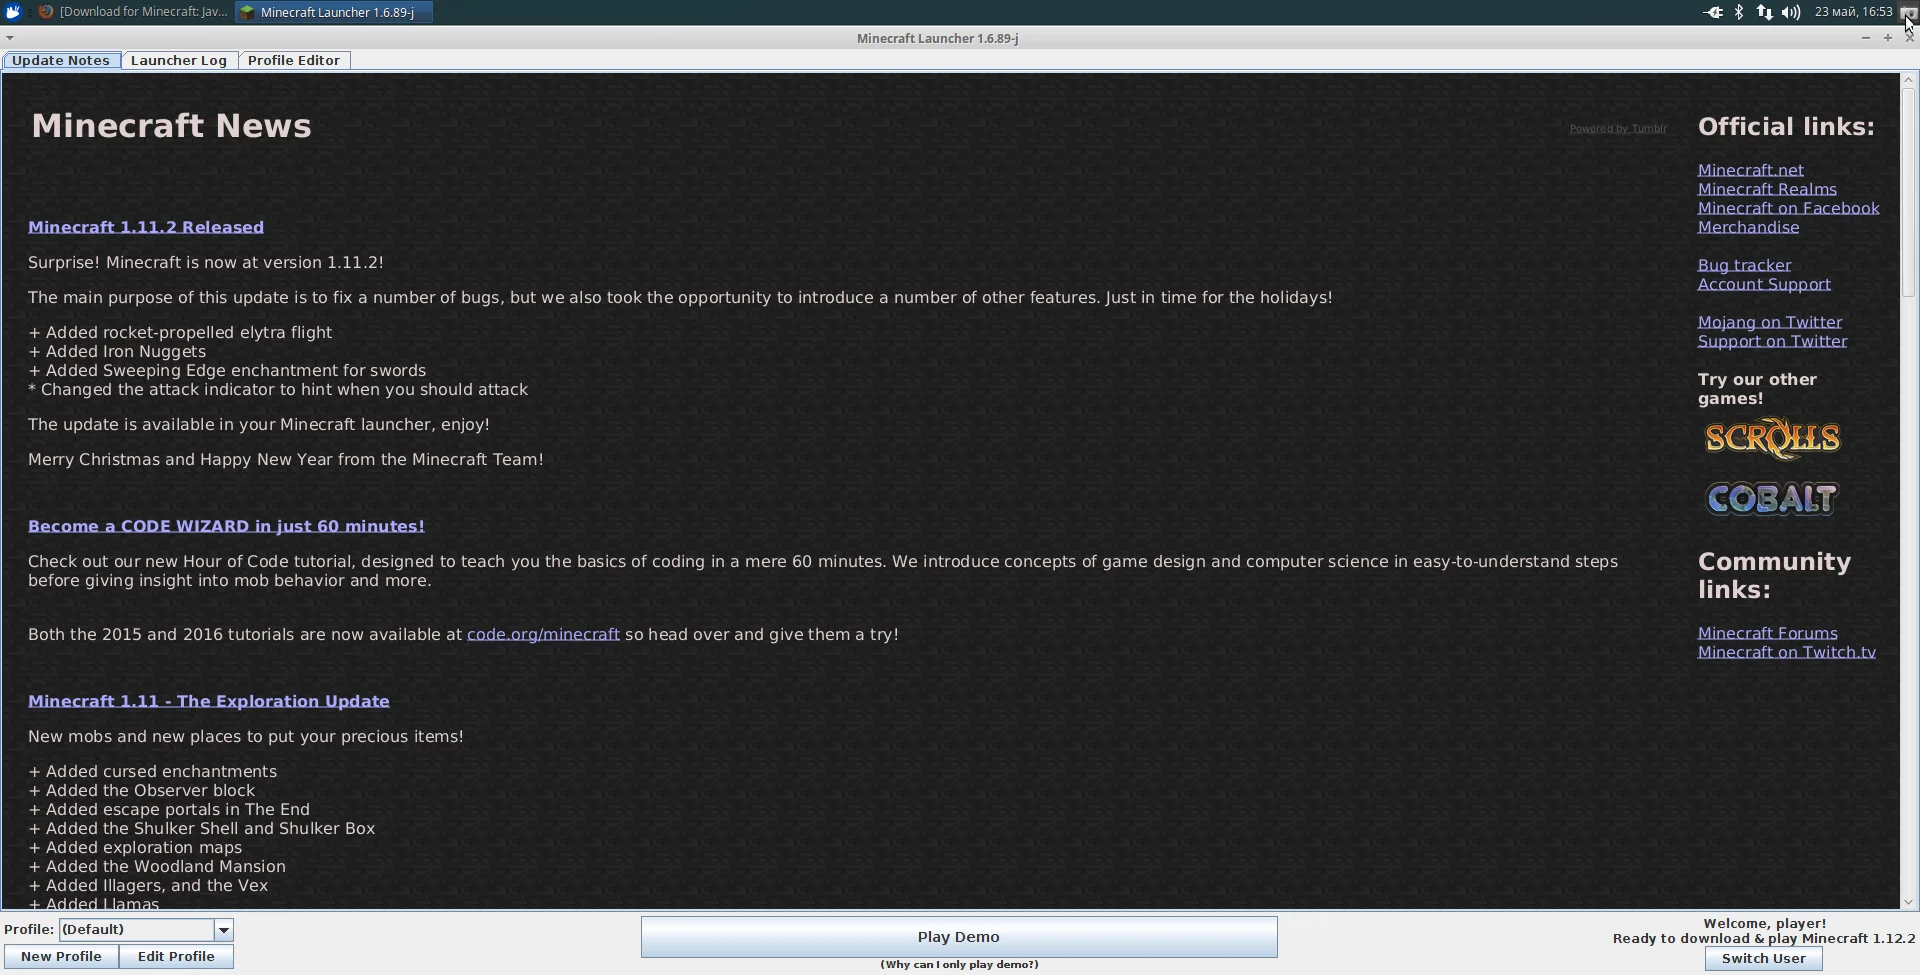Click the '+ Added rocket-propelled elytra flight' line
Image resolution: width=1920 pixels, height=975 pixels.
click(x=180, y=332)
